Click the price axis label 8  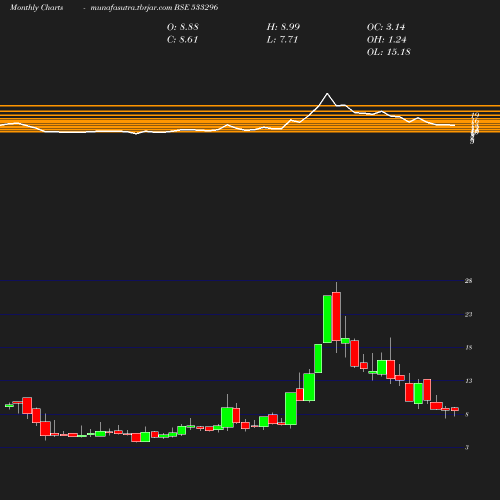pos(467,414)
